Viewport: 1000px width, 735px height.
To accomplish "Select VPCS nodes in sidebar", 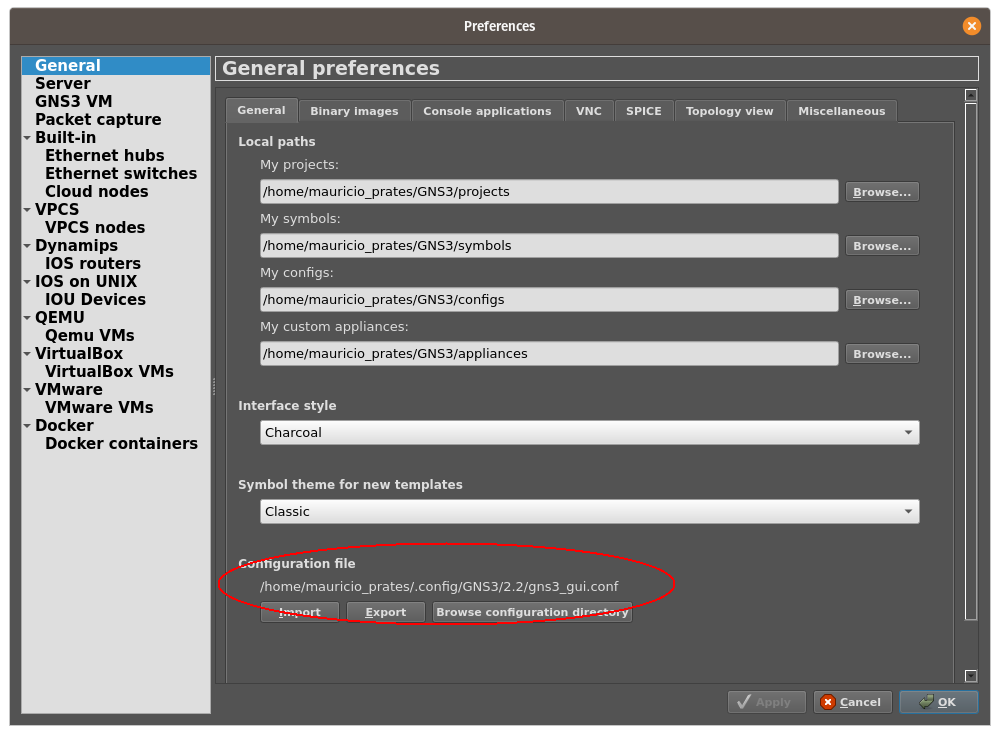I will (94, 227).
